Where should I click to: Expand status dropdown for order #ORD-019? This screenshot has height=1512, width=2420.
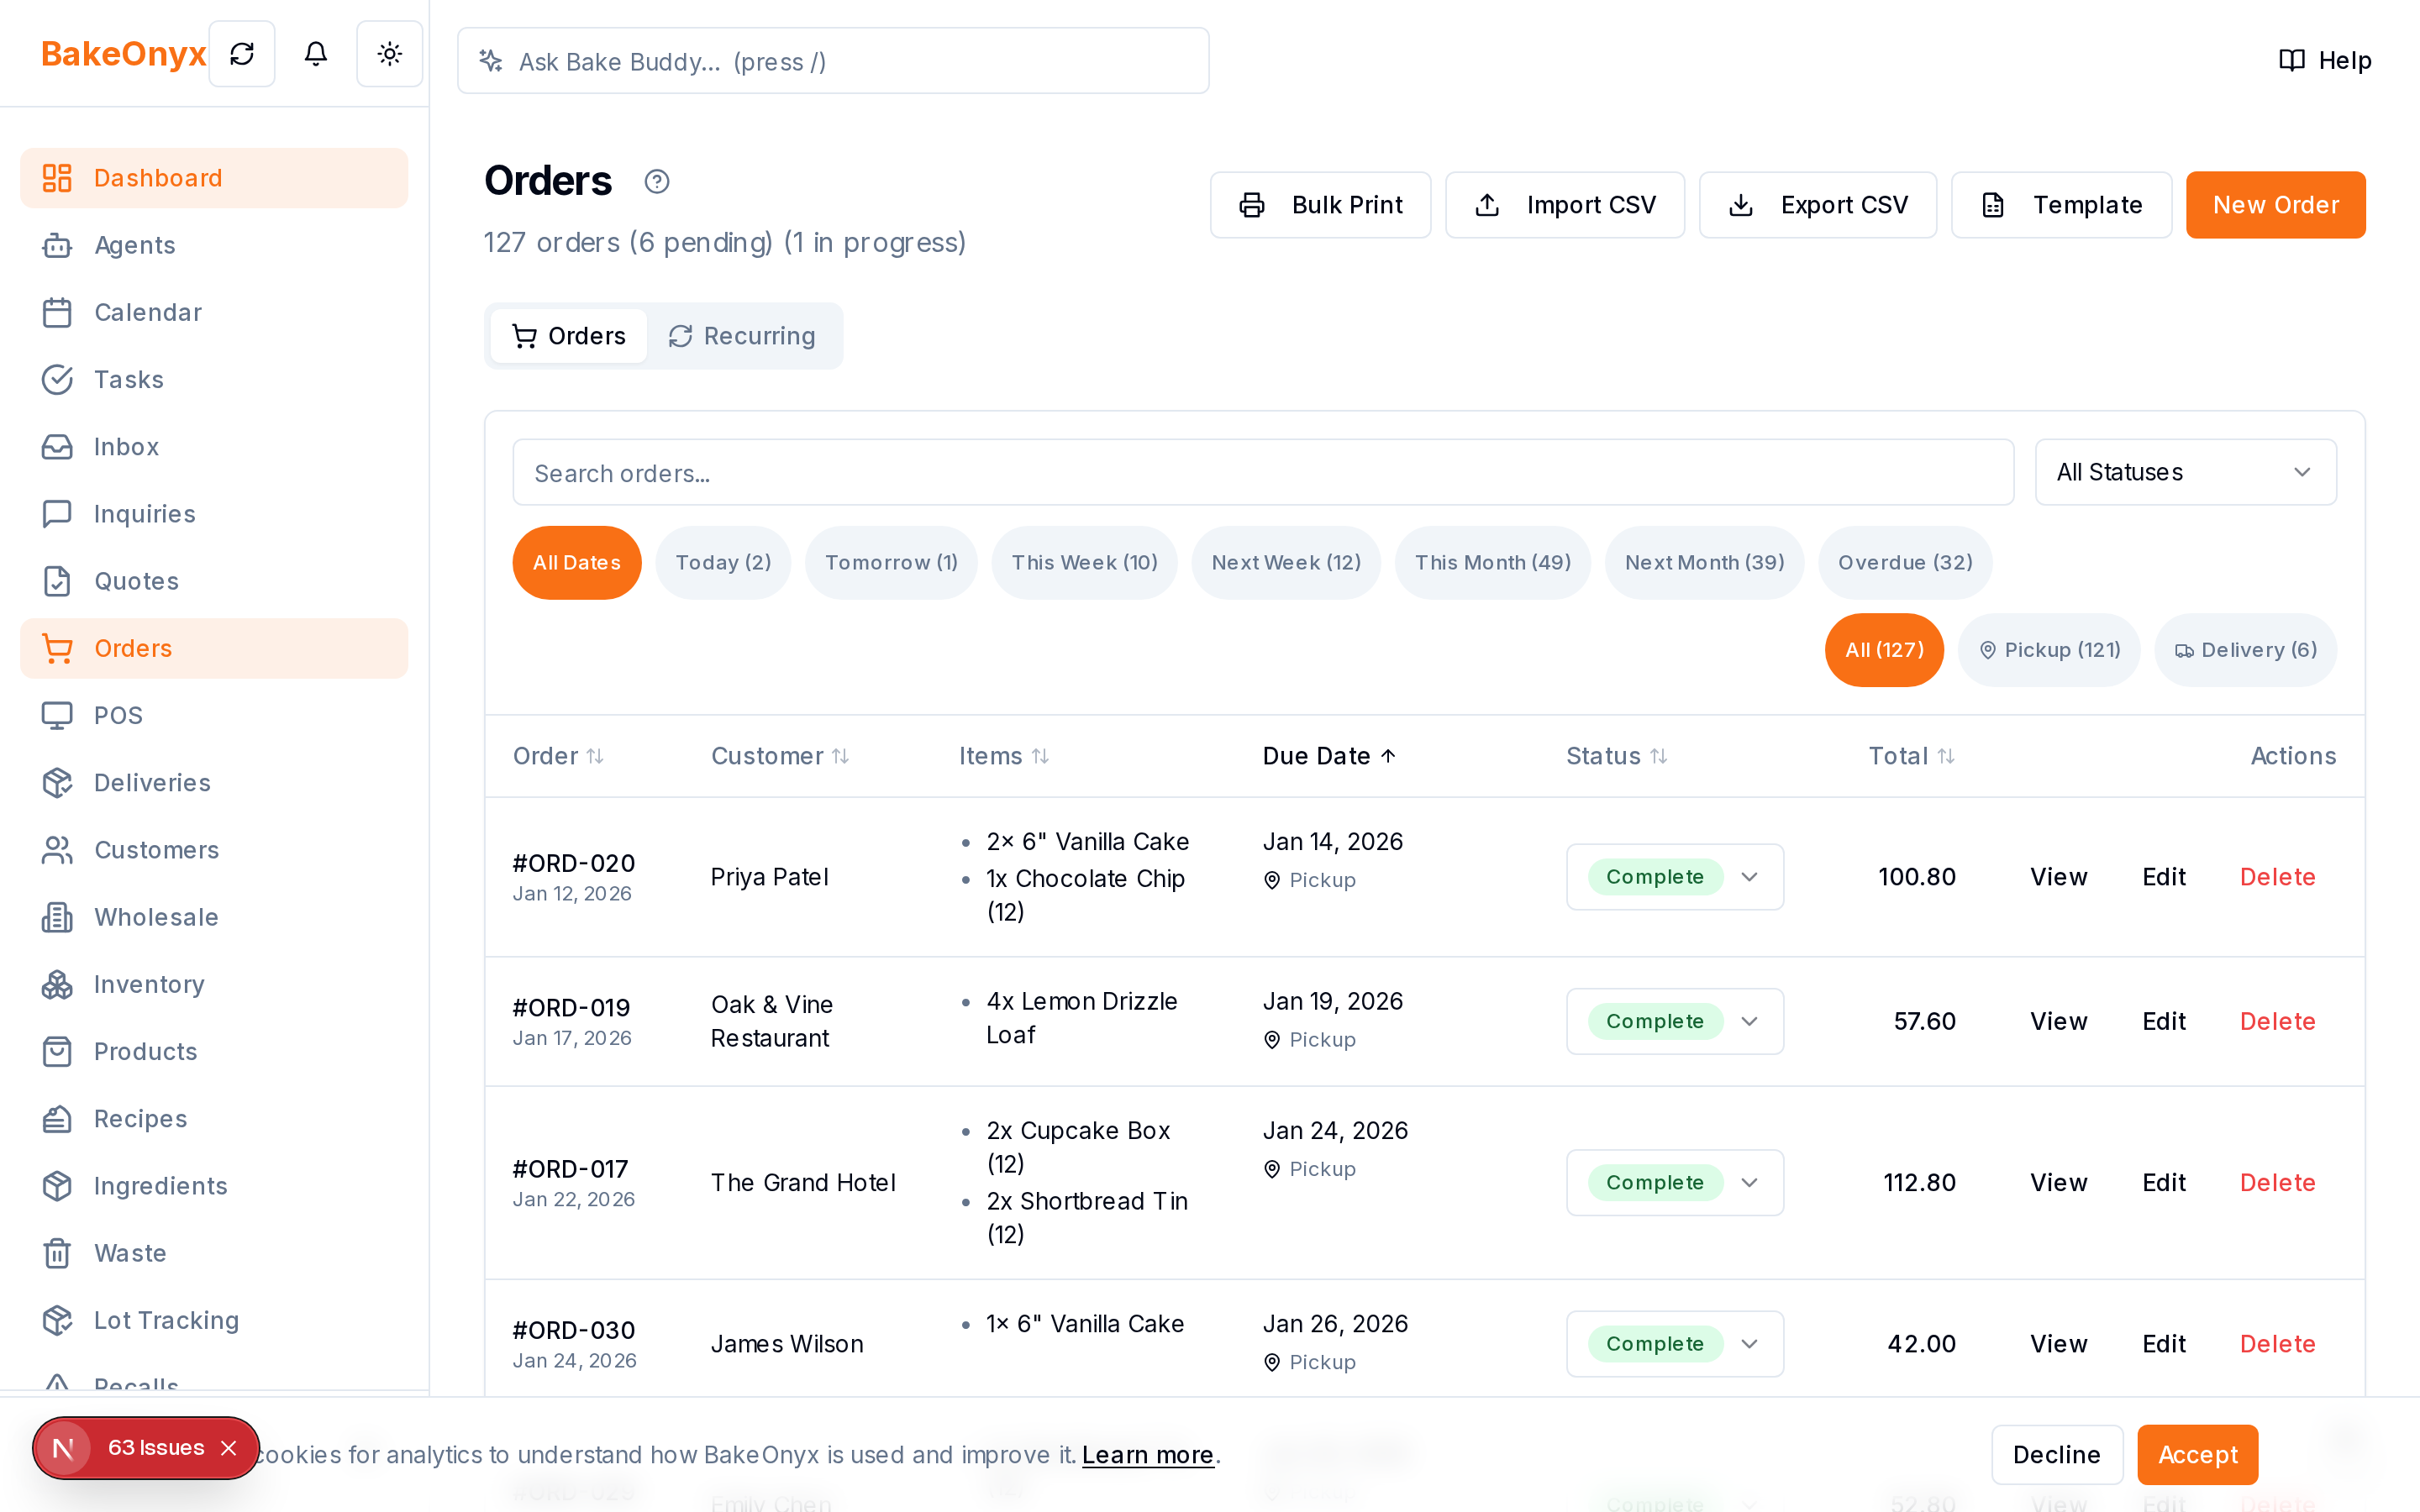click(x=1675, y=1021)
